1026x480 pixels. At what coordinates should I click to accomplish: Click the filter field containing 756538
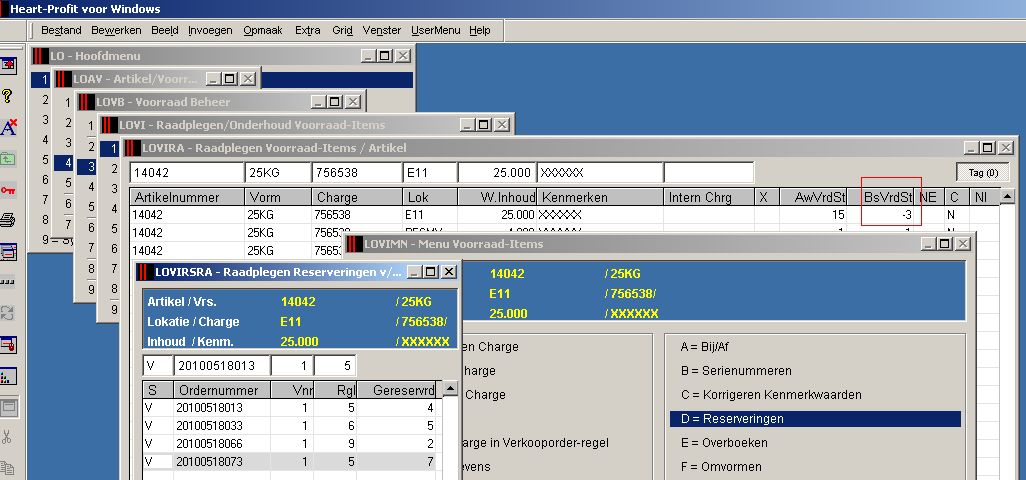(357, 173)
